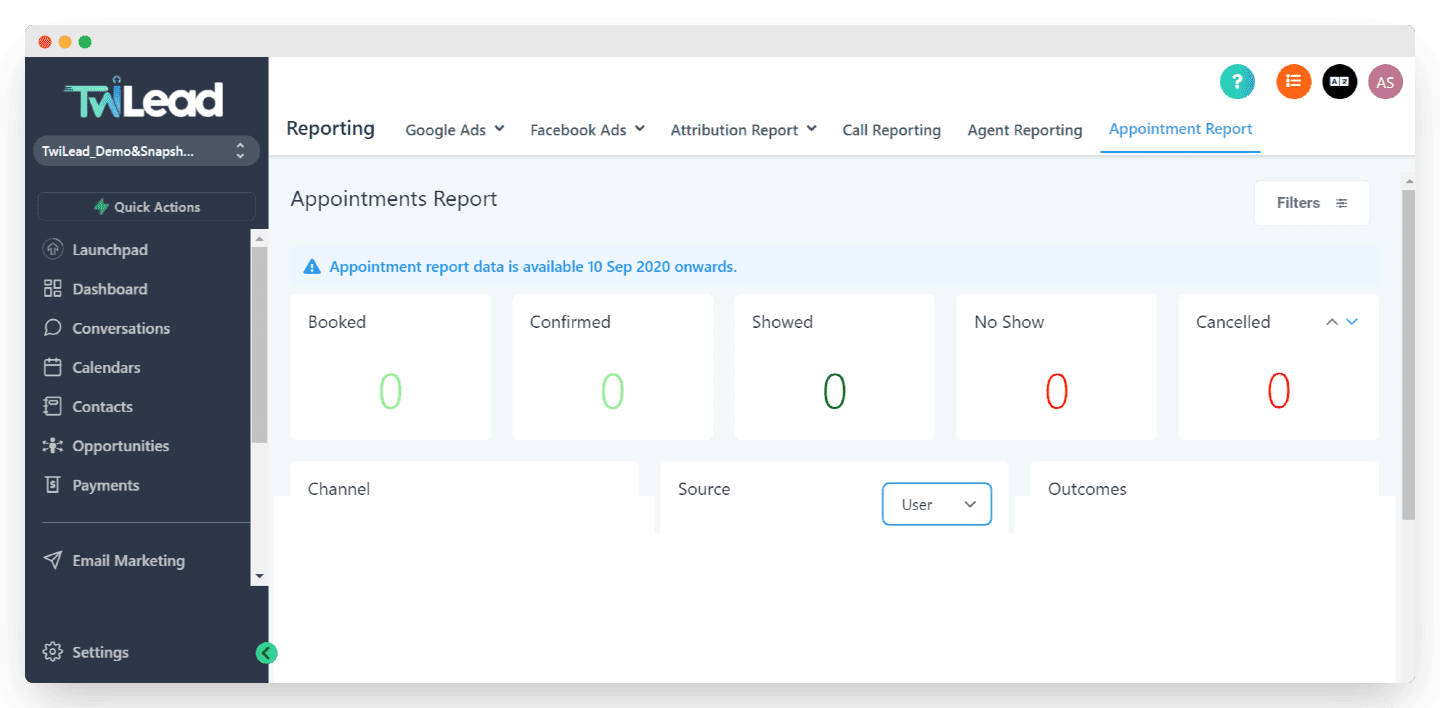Click the blue warning info icon

pyautogui.click(x=312, y=267)
